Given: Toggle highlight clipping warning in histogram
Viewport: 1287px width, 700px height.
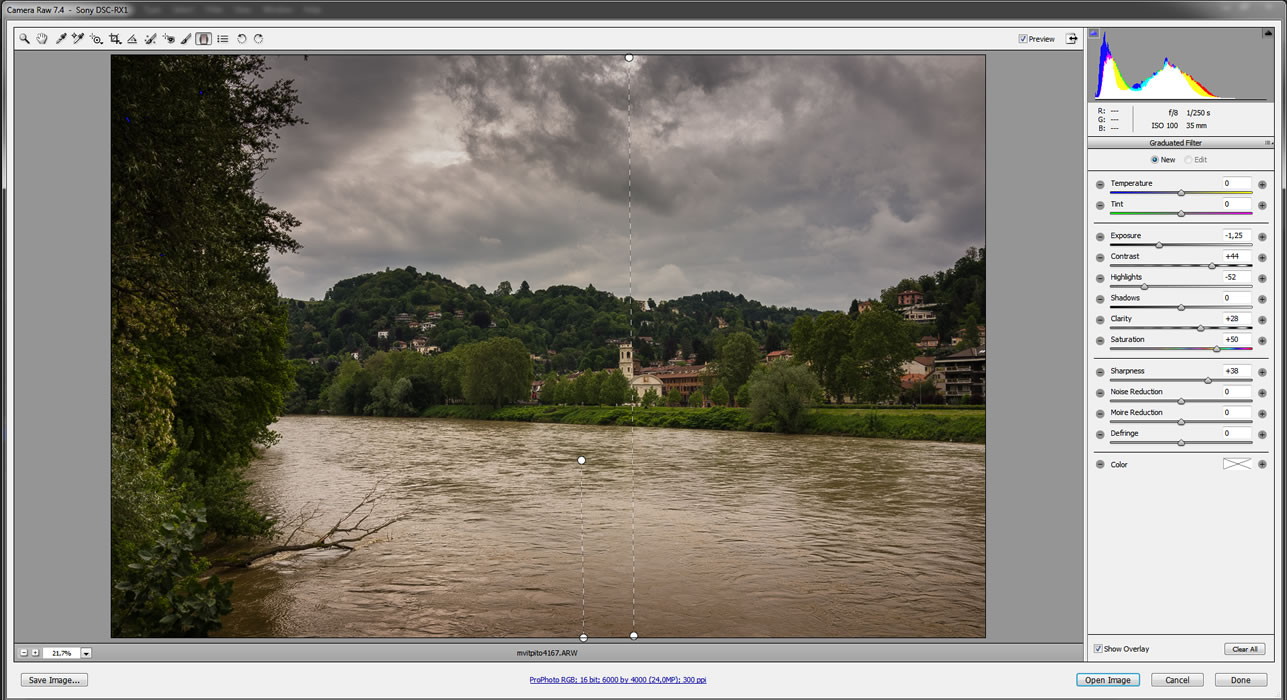Looking at the screenshot, I should pos(1268,33).
